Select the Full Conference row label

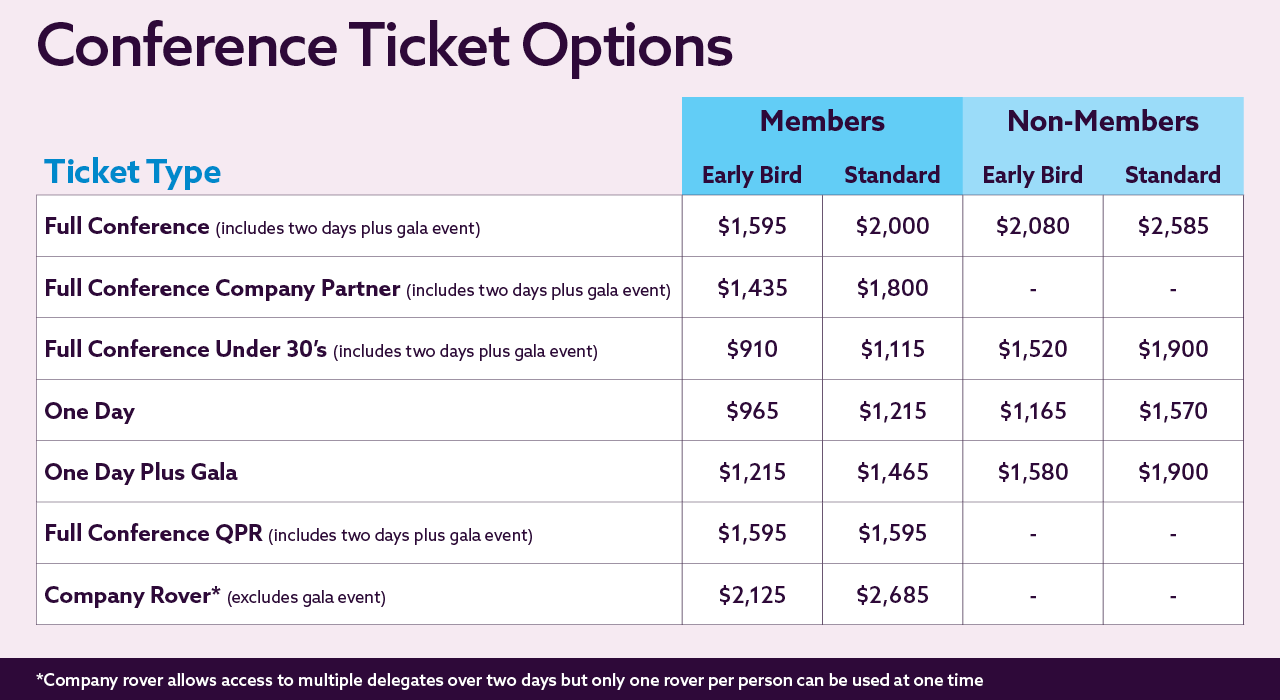127,226
